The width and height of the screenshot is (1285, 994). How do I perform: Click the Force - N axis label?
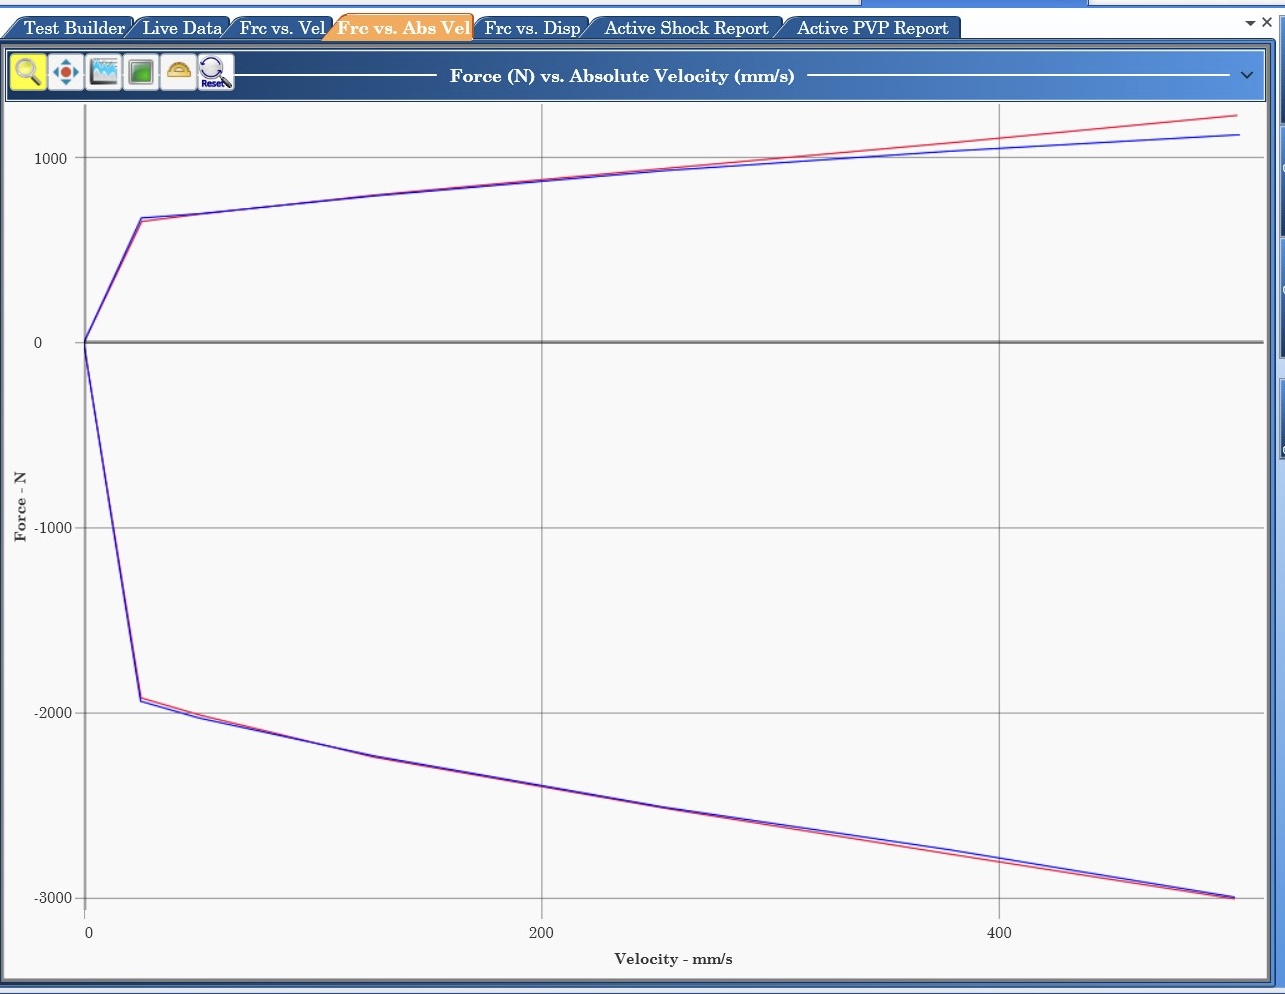coord(20,507)
